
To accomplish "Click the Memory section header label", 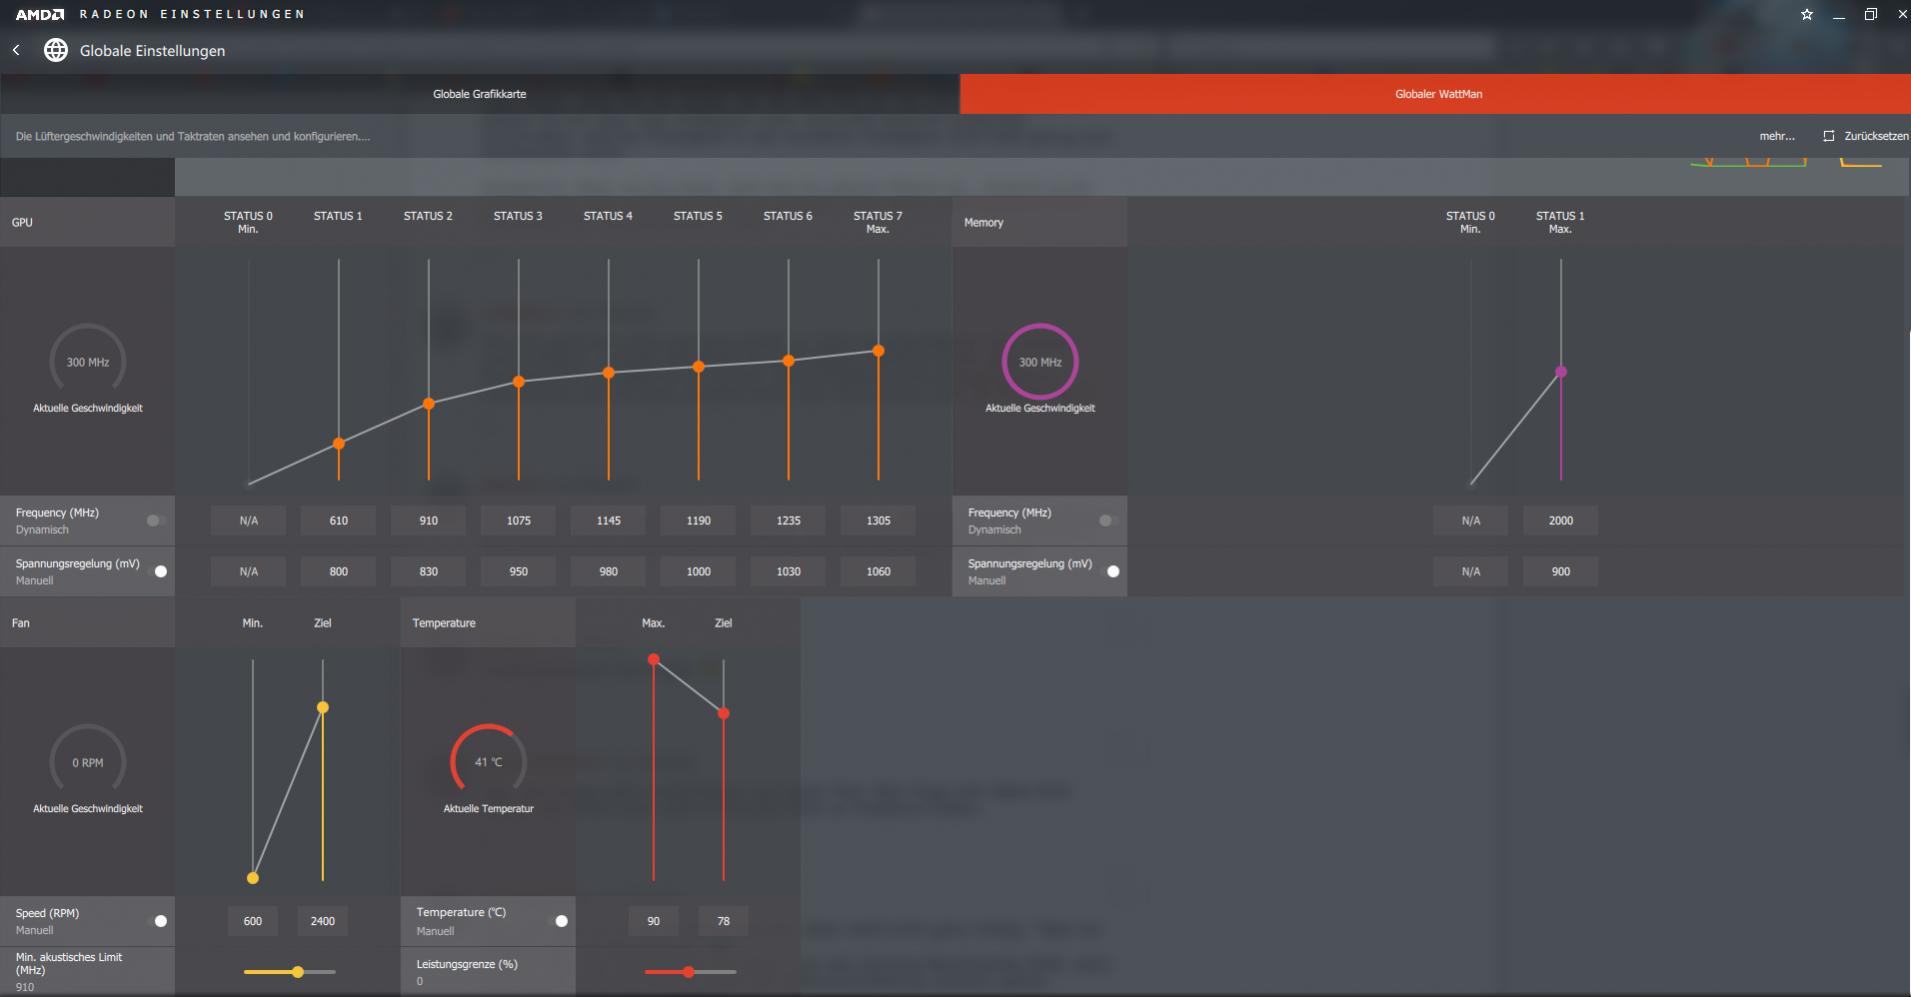I will [983, 222].
